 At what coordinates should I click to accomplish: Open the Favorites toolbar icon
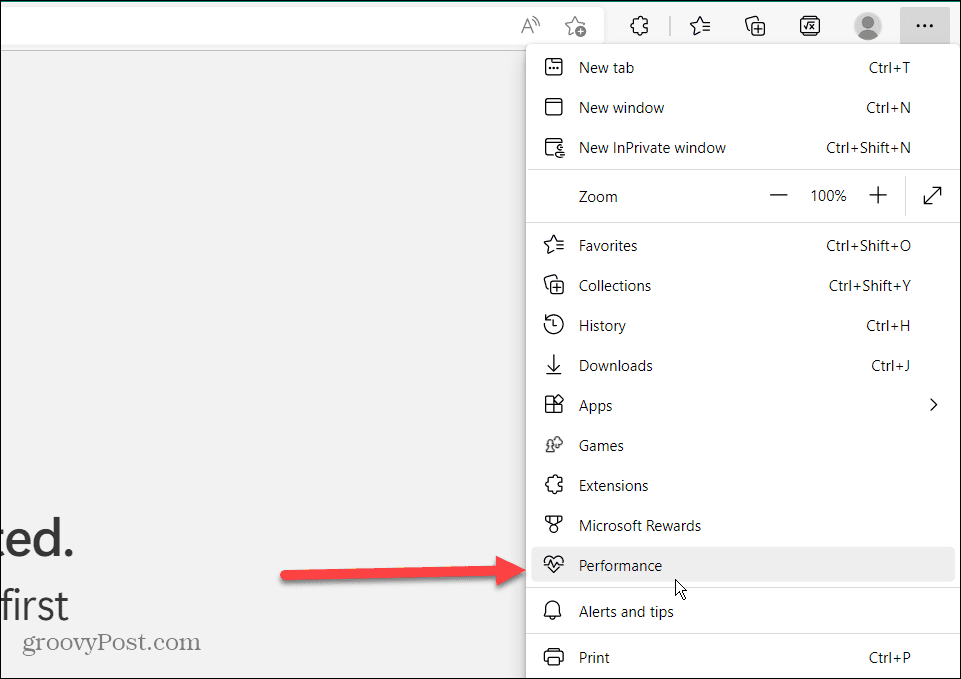tap(700, 26)
